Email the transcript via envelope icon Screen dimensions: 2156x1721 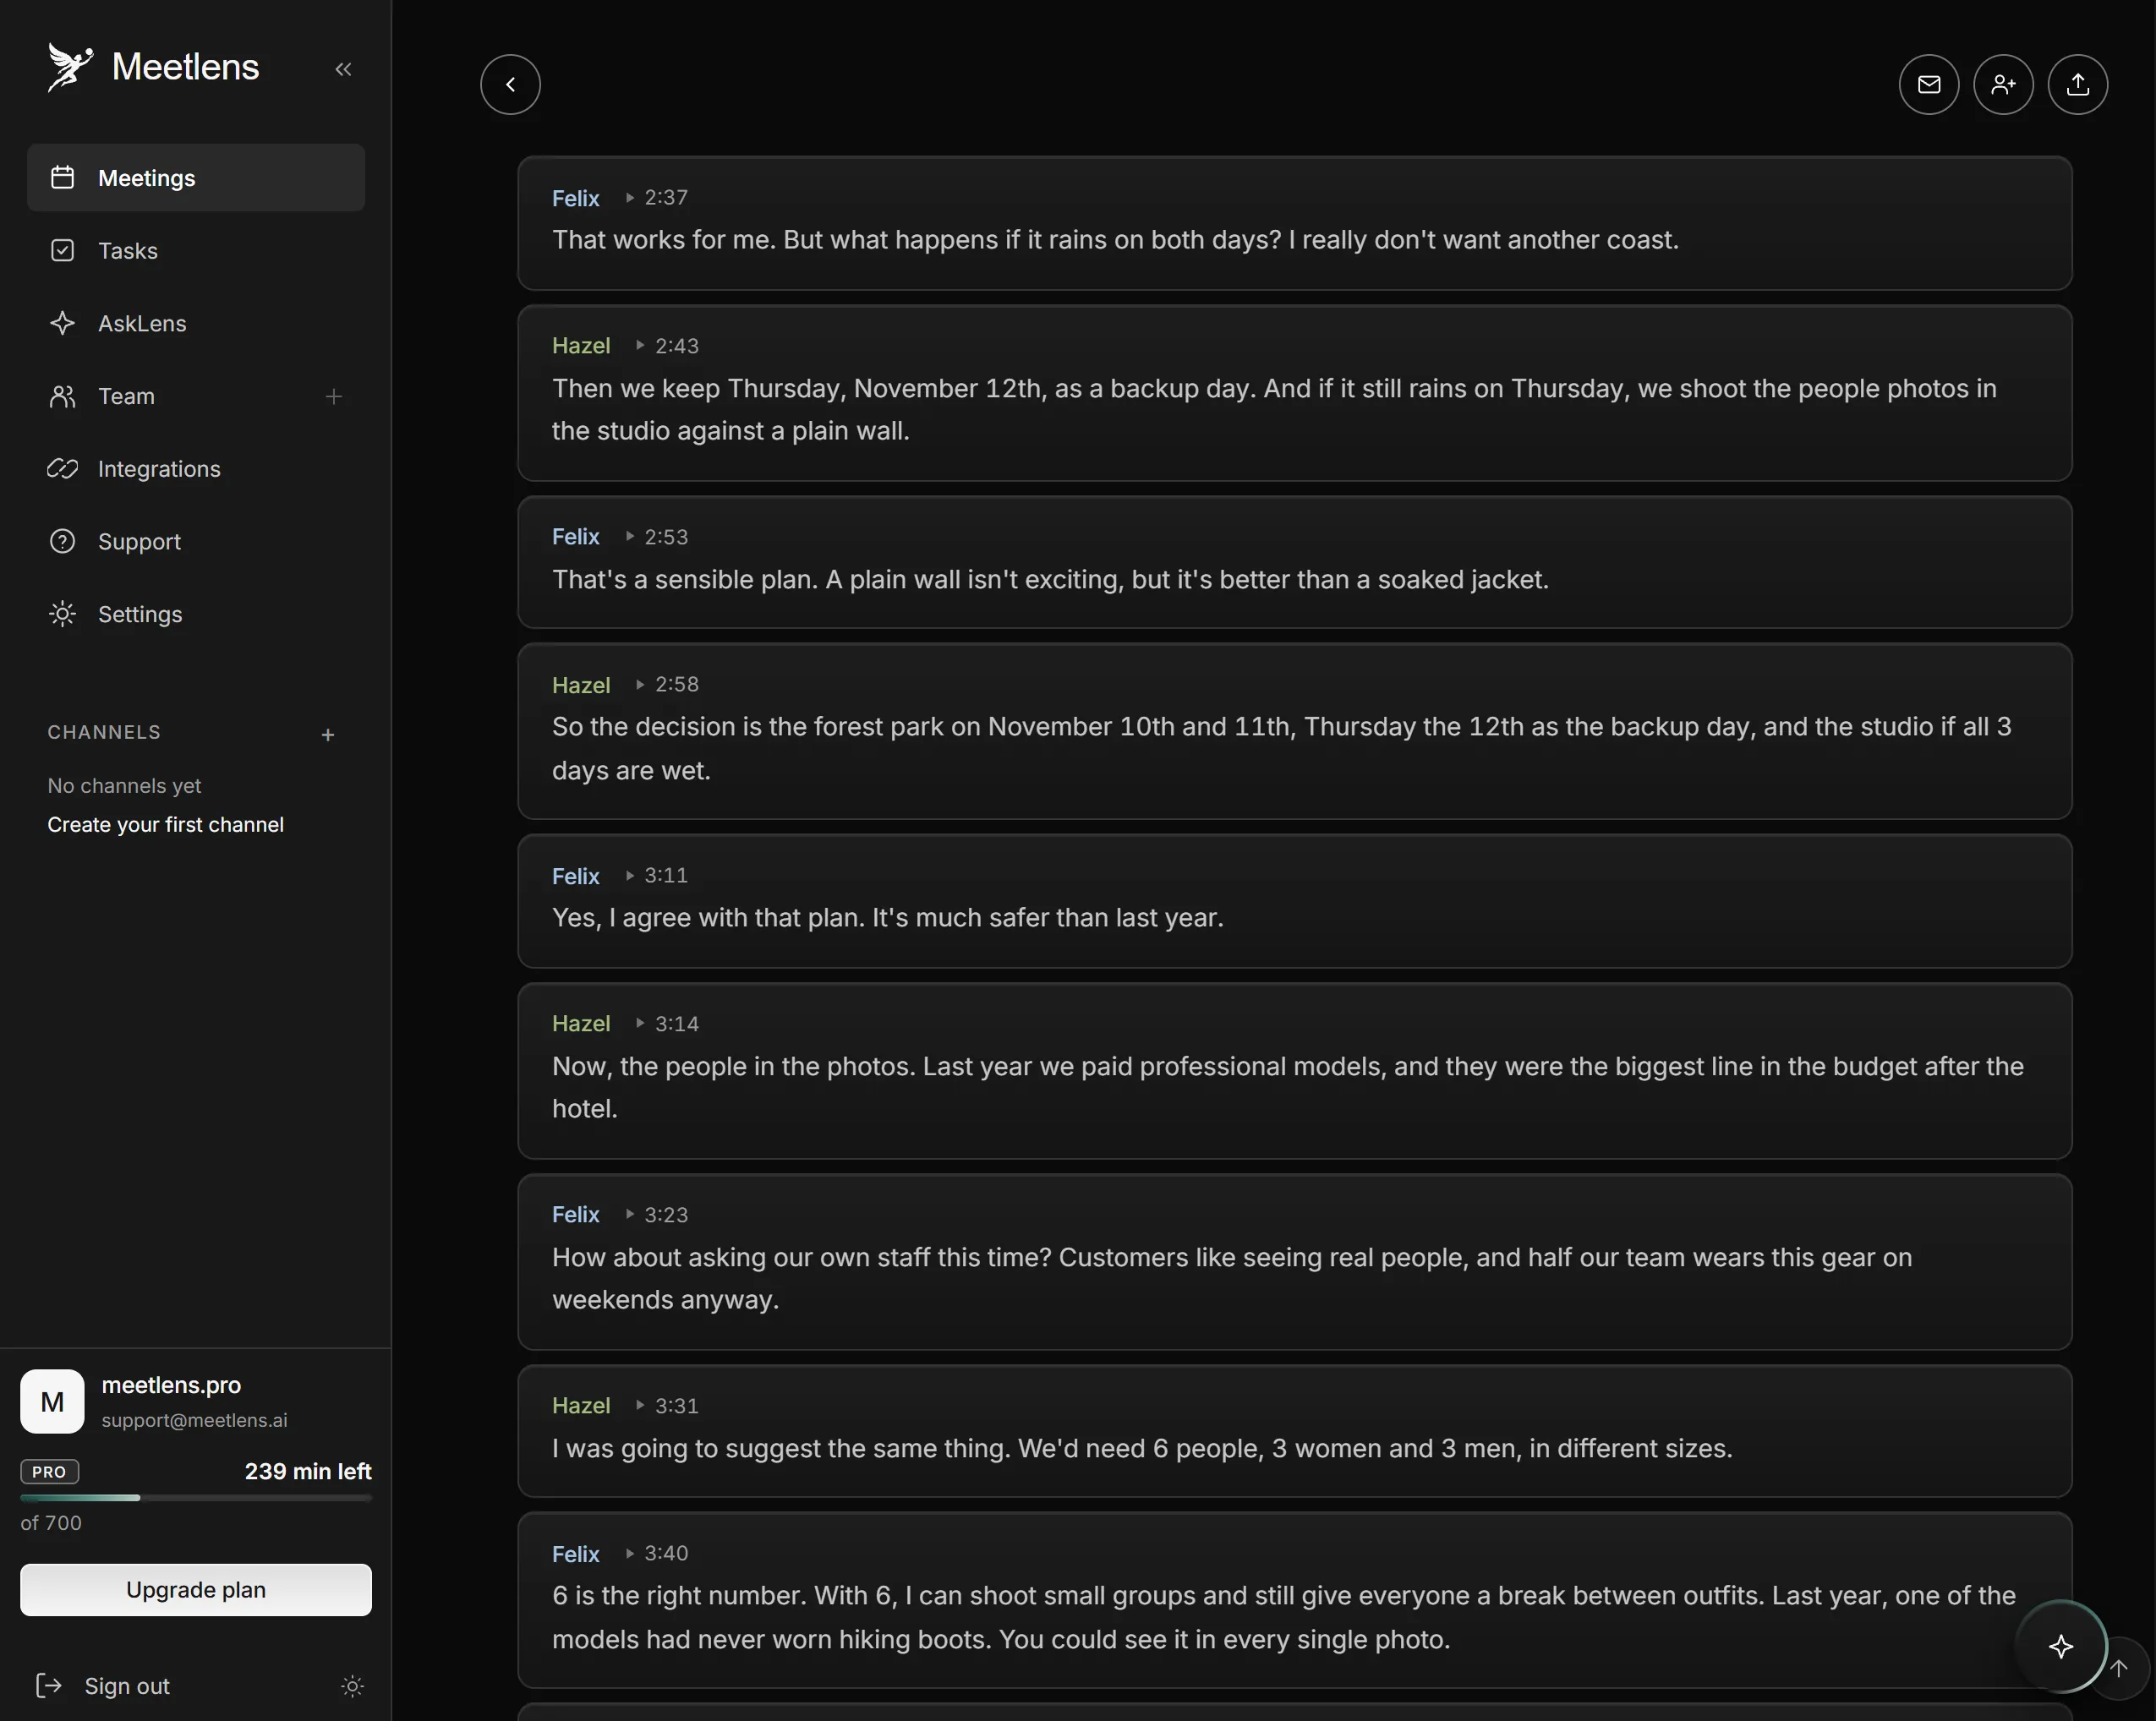1928,84
